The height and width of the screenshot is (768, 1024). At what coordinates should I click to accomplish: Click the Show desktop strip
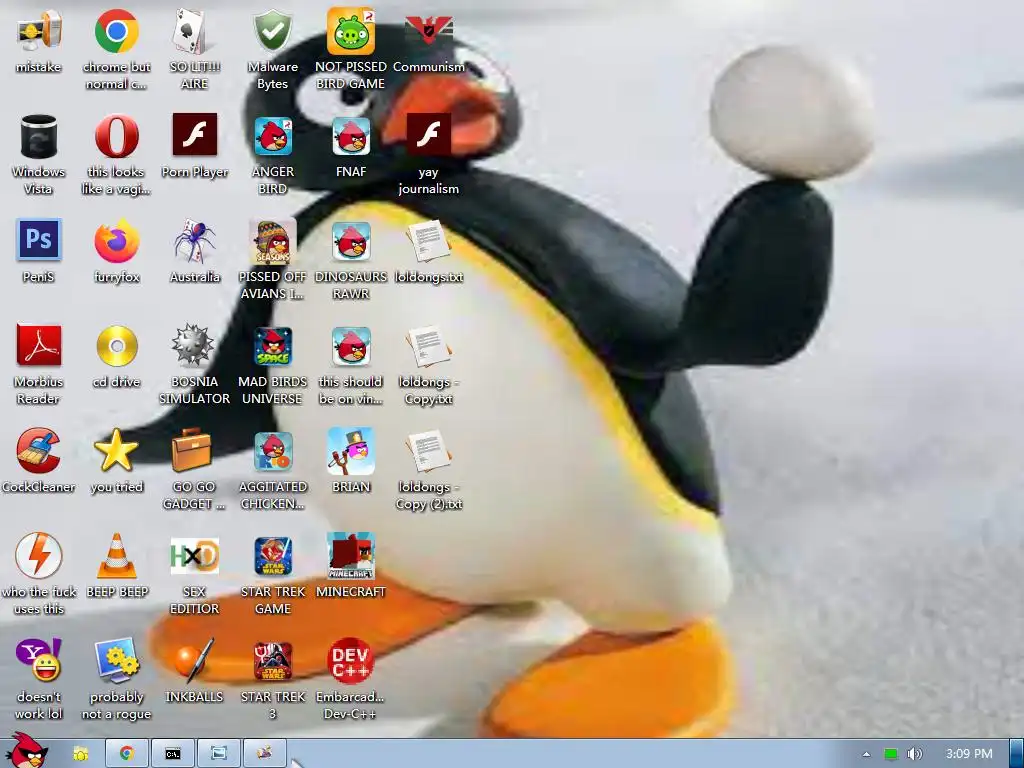pos(1016,754)
